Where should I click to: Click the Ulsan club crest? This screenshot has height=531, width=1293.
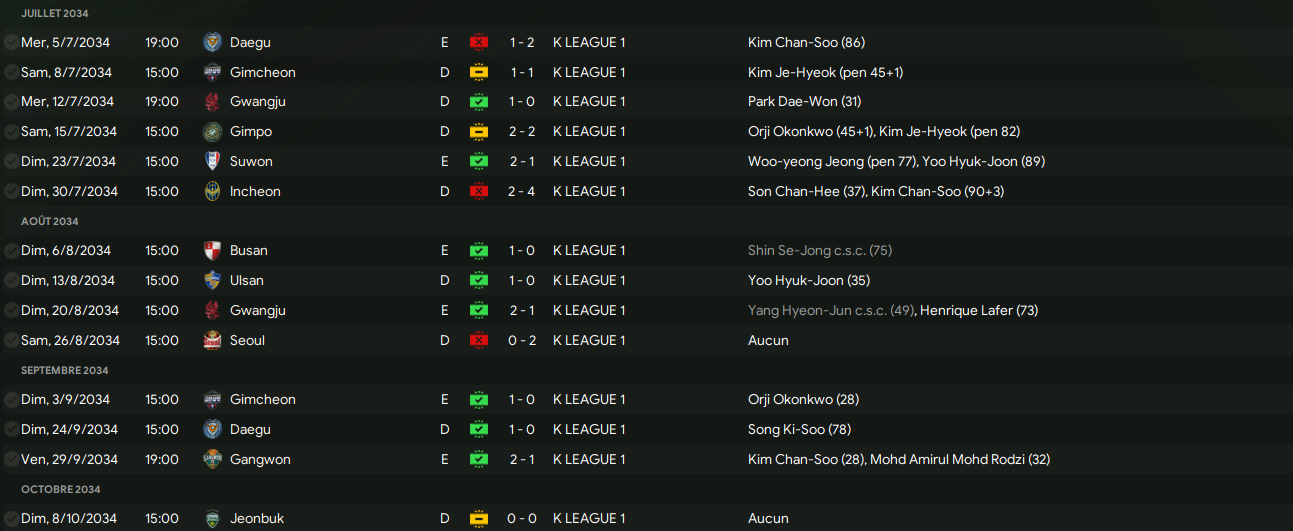[211, 280]
